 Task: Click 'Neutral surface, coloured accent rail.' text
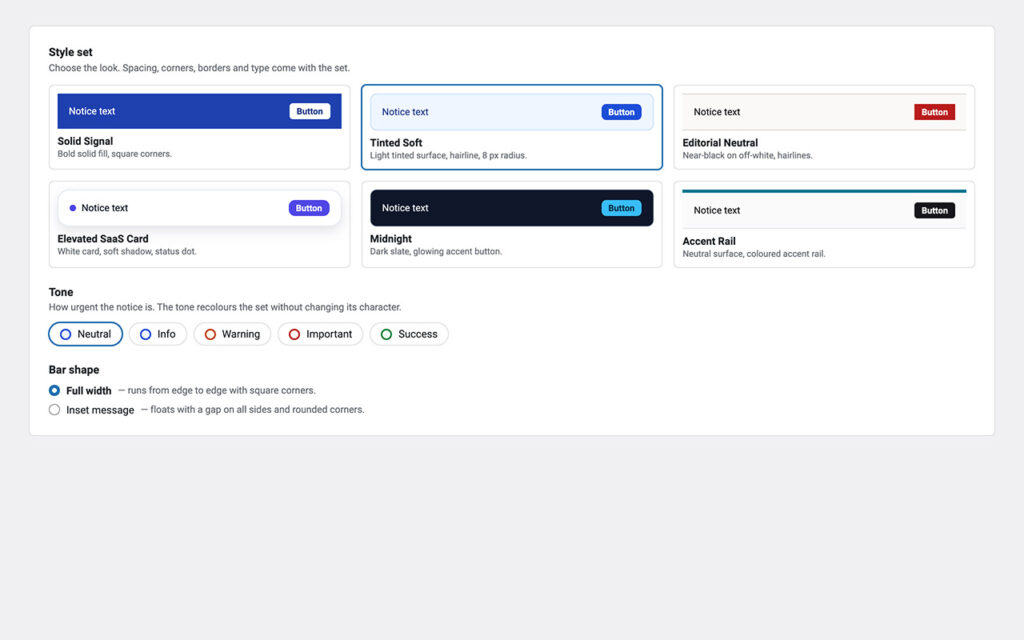click(x=754, y=254)
